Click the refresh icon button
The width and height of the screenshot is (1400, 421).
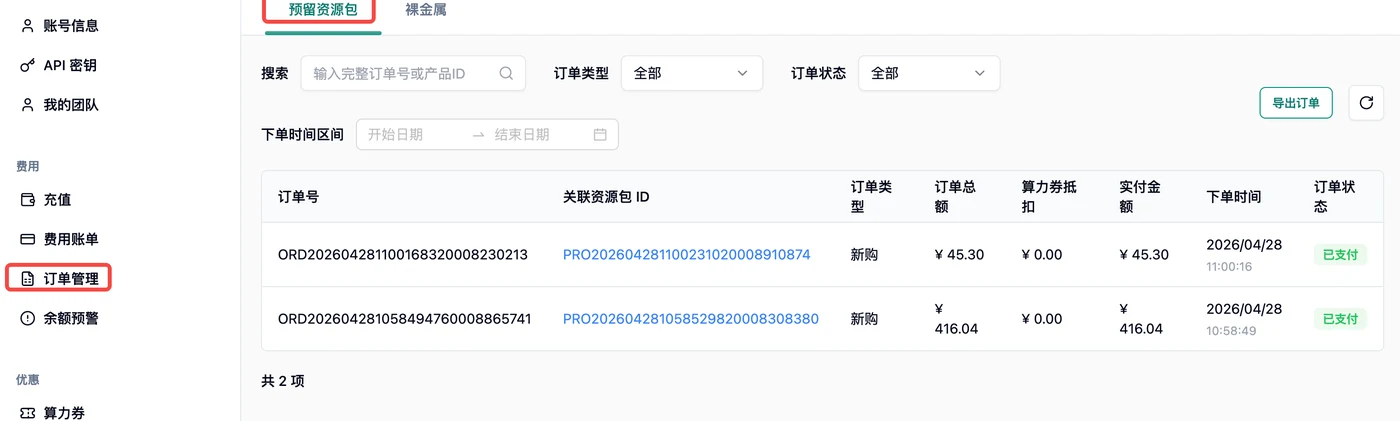(x=1366, y=102)
